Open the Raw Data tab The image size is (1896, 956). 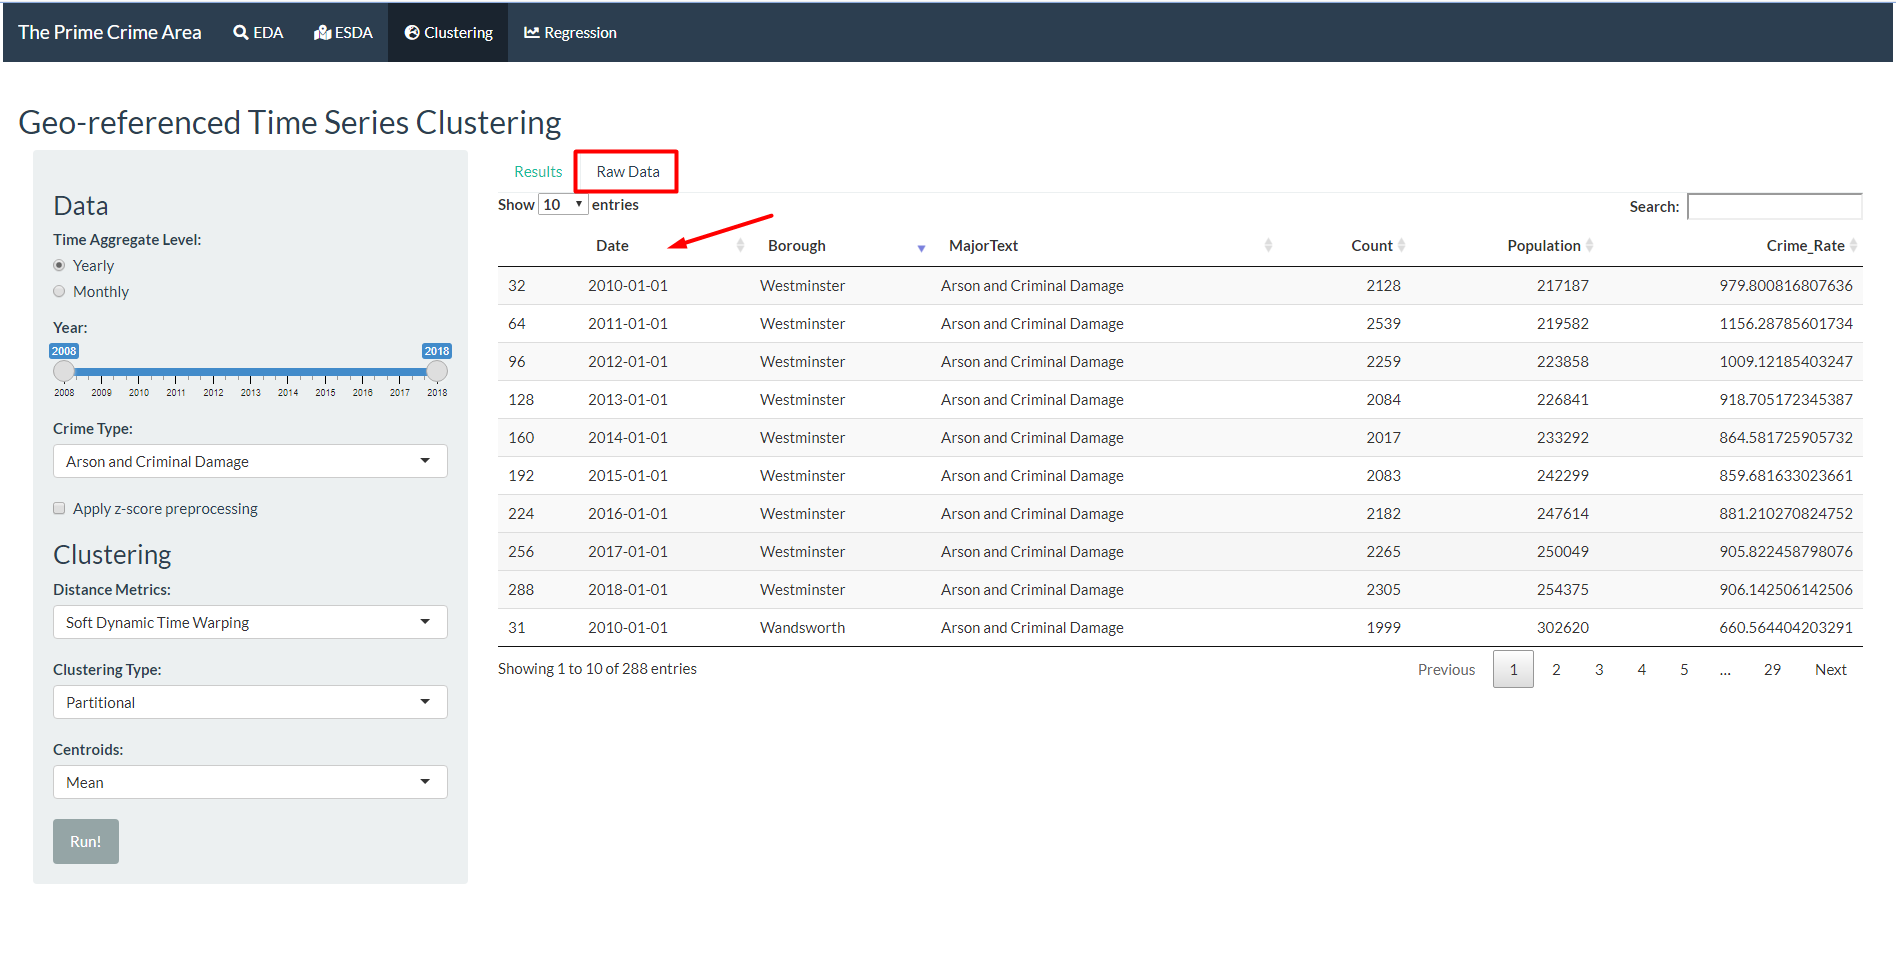click(x=627, y=172)
